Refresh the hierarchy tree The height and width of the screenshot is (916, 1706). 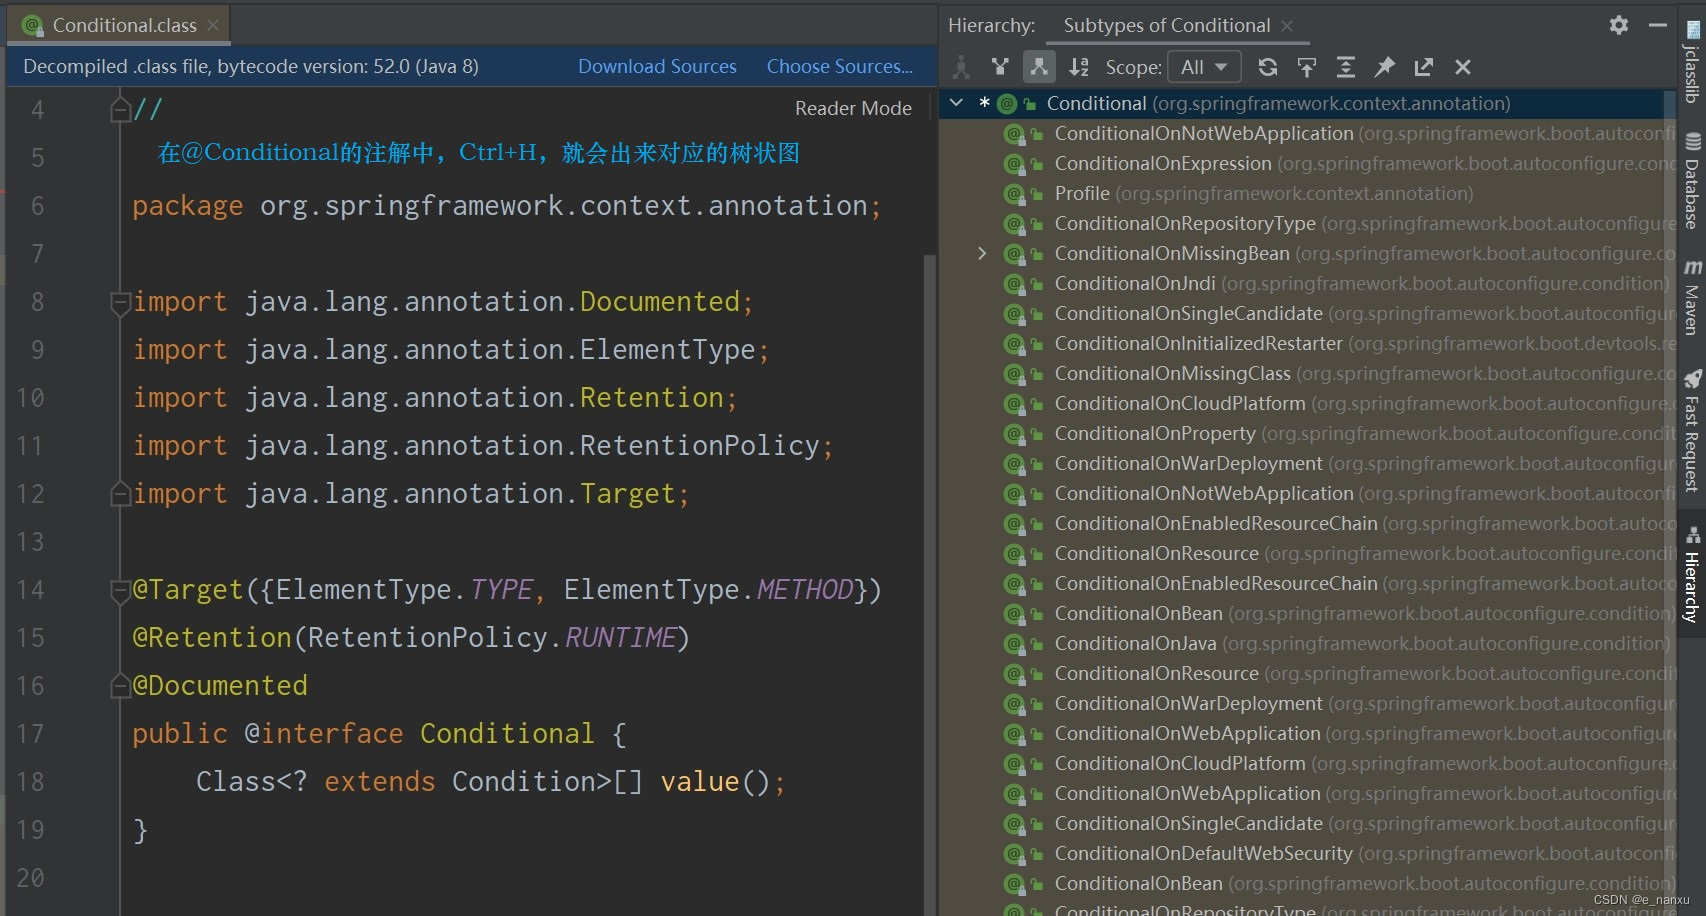click(x=1268, y=67)
